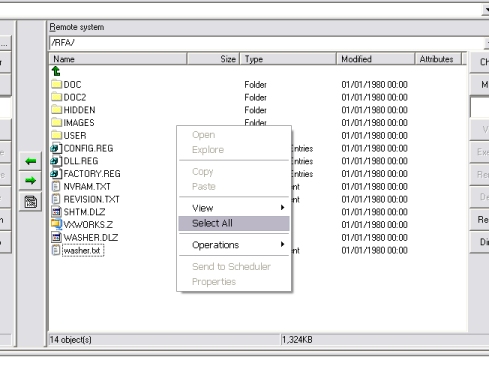
Task: Click the Size column header
Action: click(x=213, y=59)
